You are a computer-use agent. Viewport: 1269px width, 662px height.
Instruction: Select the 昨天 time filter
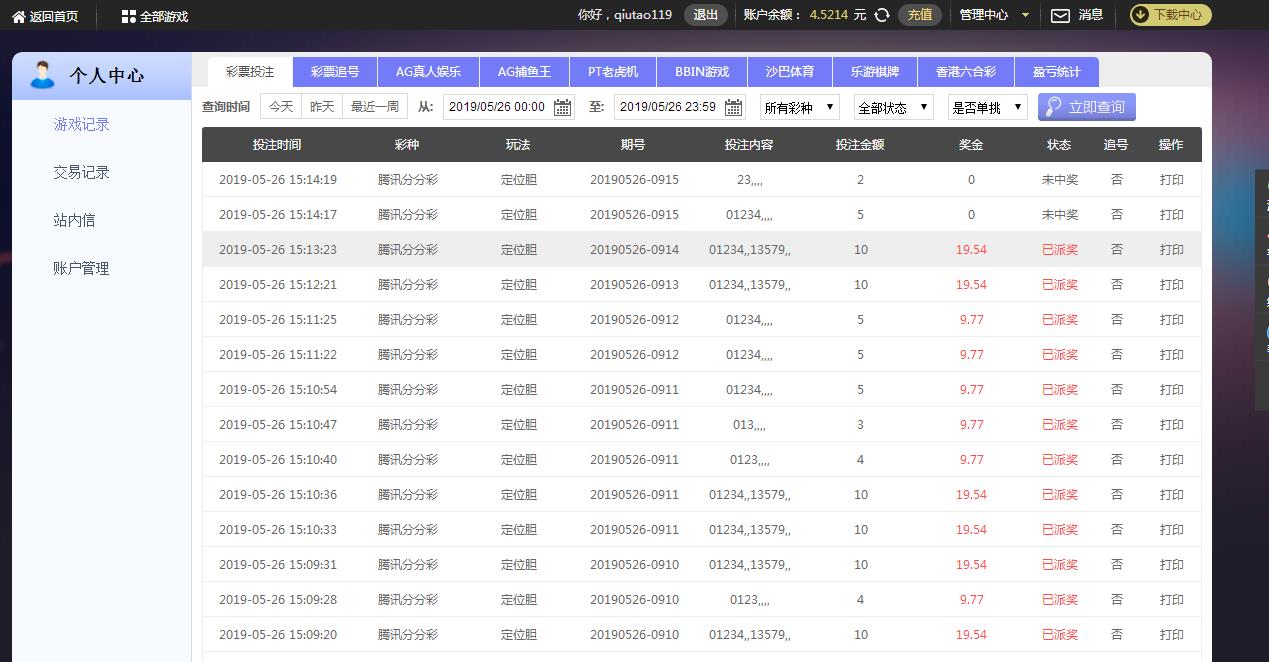322,107
